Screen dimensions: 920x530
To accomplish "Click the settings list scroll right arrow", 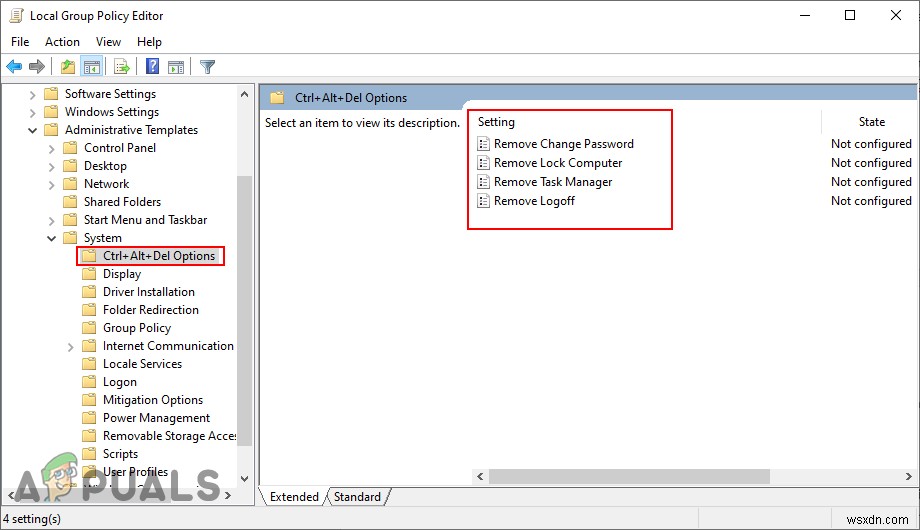I will pos(908,477).
